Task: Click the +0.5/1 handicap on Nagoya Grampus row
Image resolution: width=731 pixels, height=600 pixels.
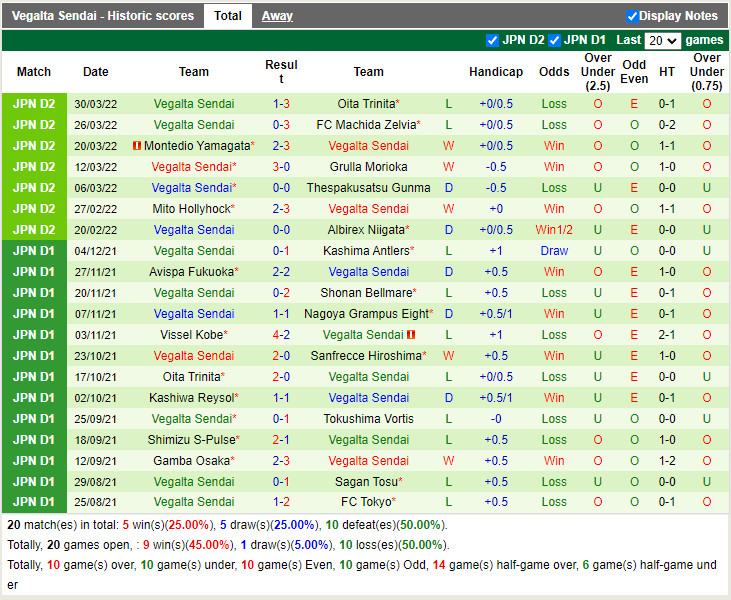Action: (x=496, y=314)
